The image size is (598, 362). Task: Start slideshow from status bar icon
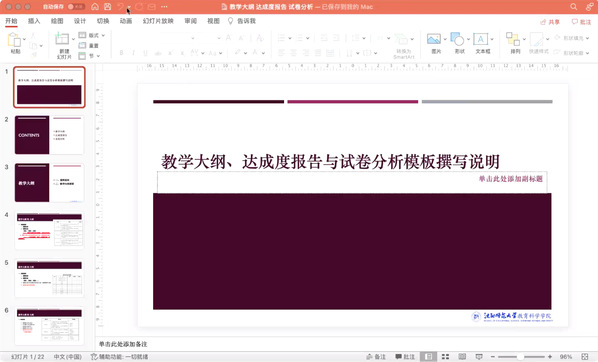(x=479, y=357)
